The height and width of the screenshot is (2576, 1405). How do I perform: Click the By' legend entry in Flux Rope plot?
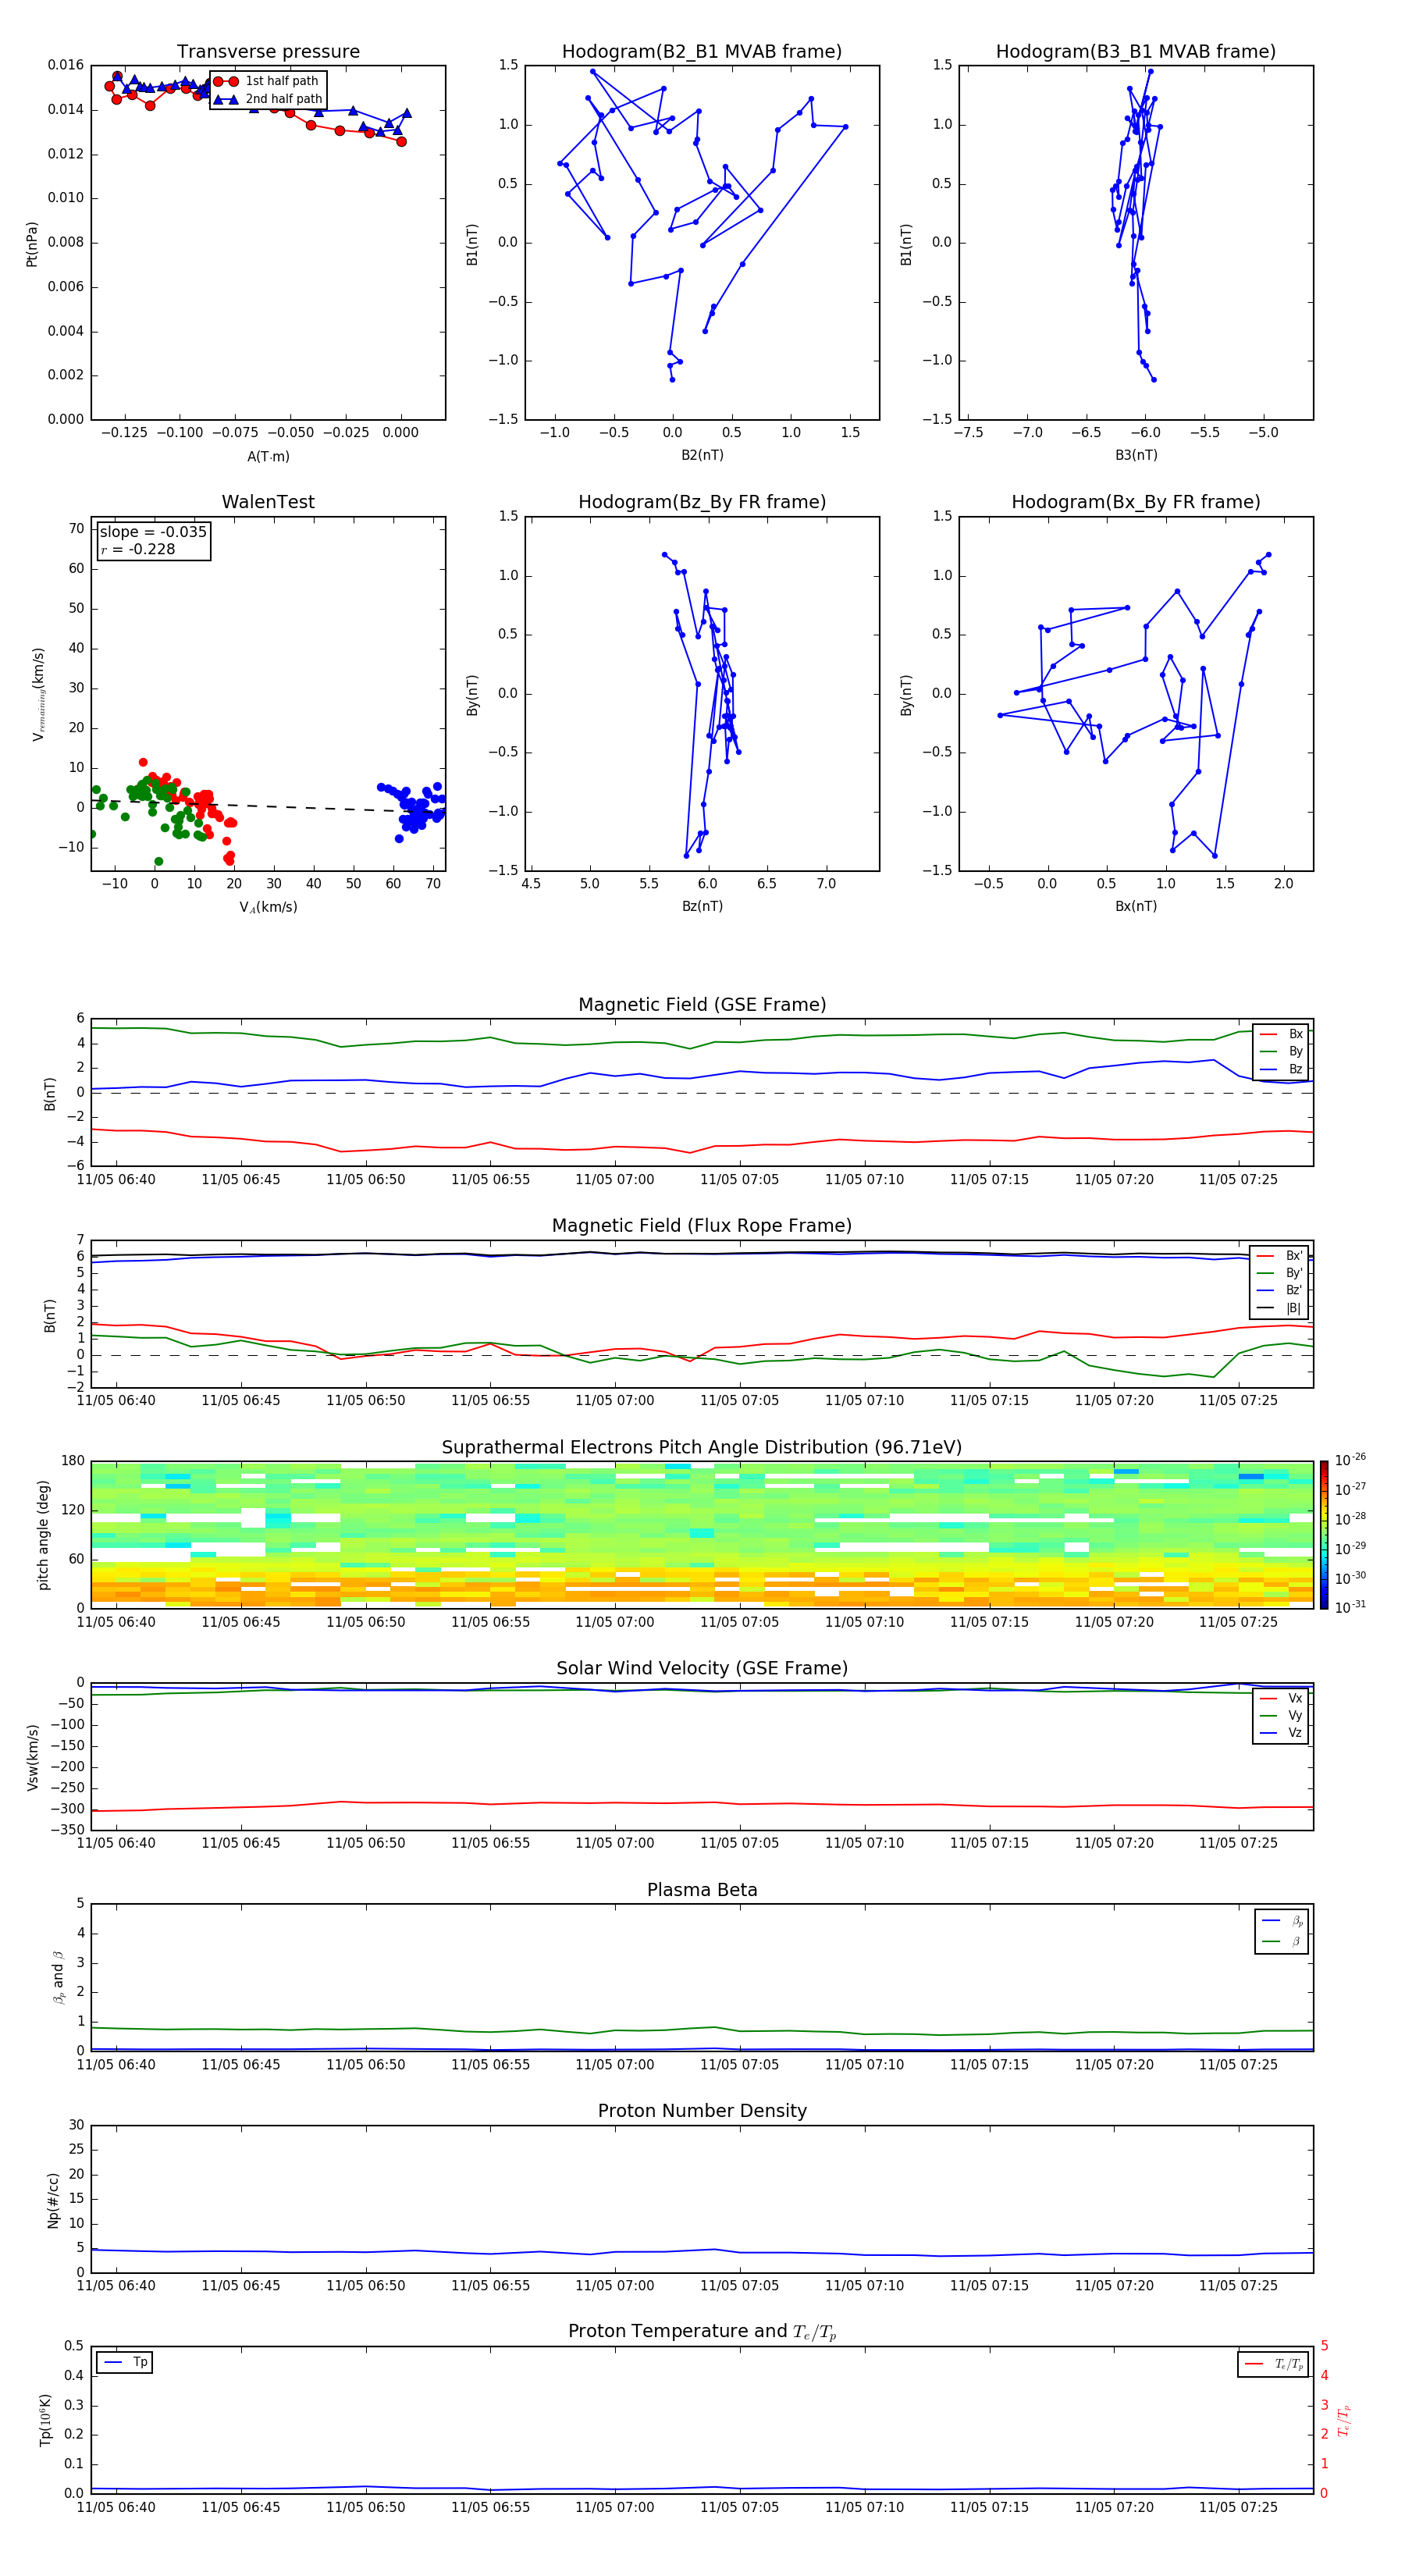(1281, 1273)
